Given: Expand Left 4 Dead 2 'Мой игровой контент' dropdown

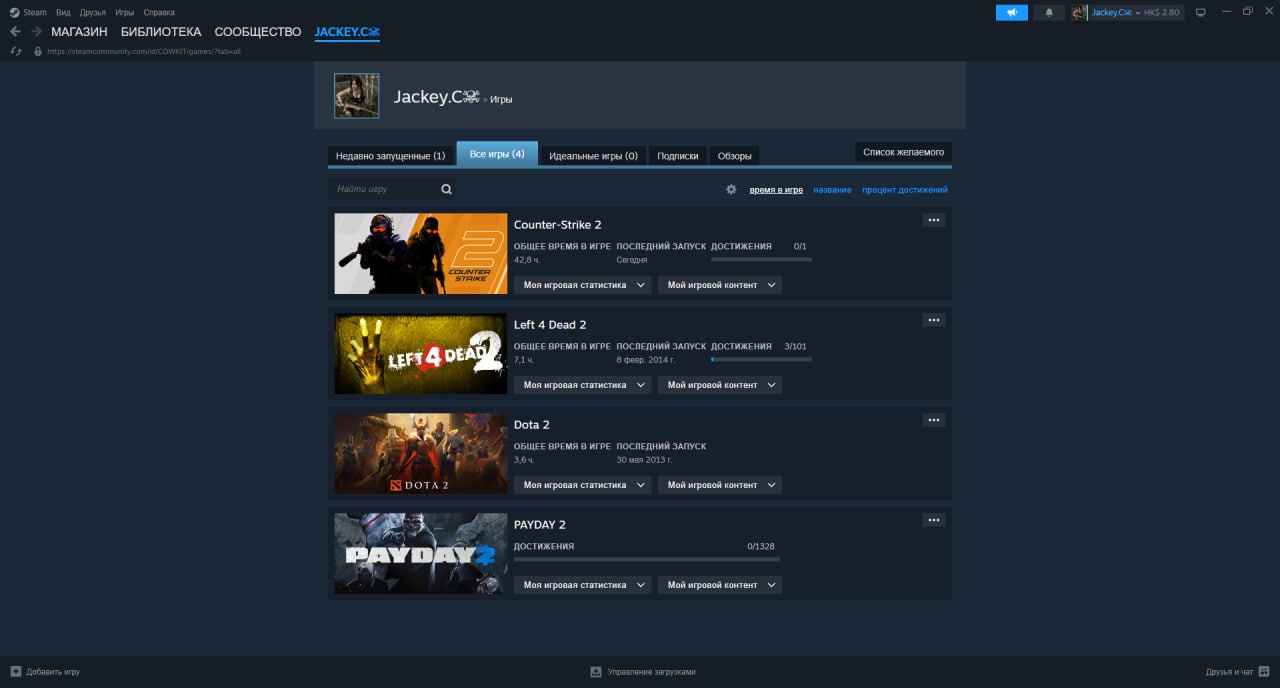Looking at the screenshot, I should 719,385.
